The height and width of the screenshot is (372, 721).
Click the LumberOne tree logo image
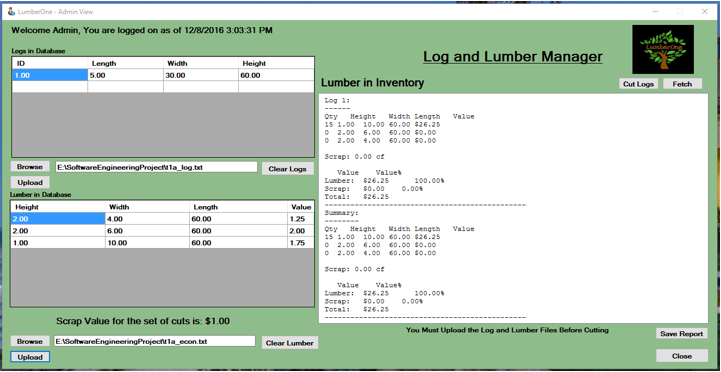coord(663,49)
